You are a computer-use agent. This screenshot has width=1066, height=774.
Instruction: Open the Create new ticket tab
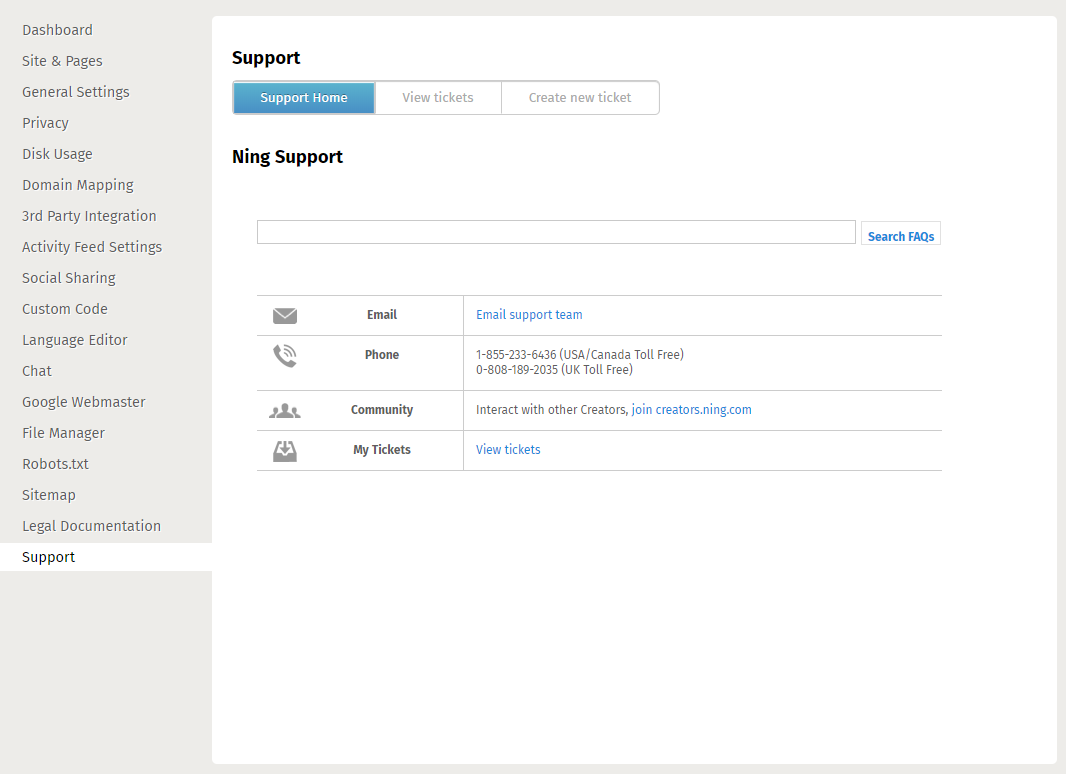tap(580, 98)
